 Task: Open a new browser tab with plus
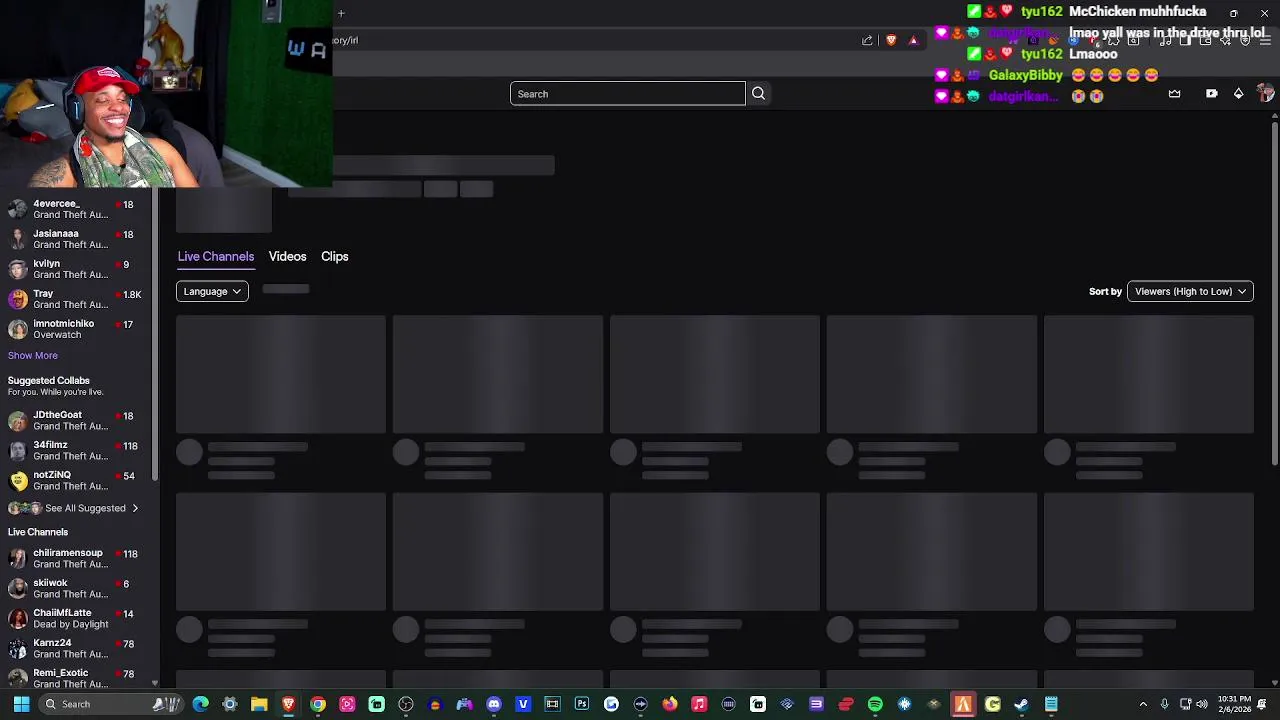point(341,13)
